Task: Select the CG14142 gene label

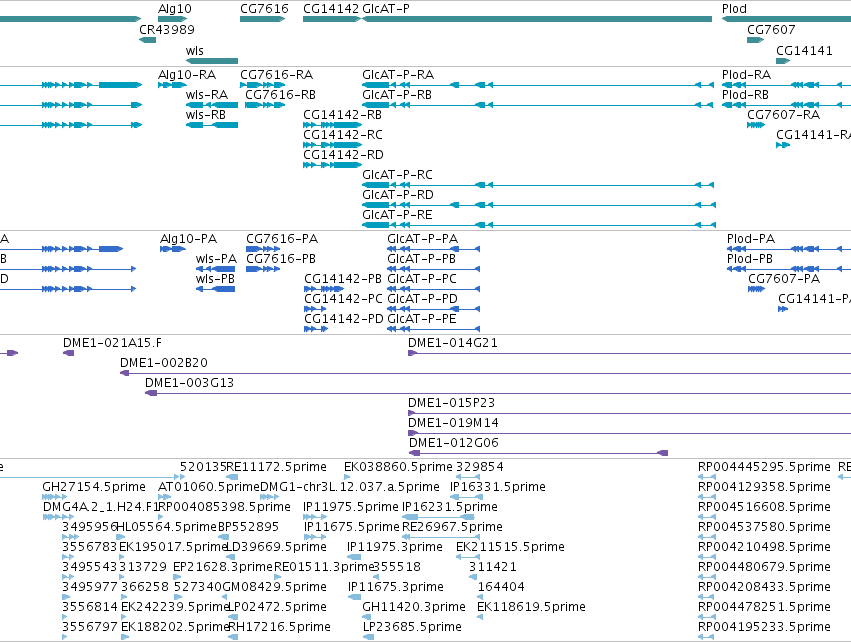Action: coord(331,9)
